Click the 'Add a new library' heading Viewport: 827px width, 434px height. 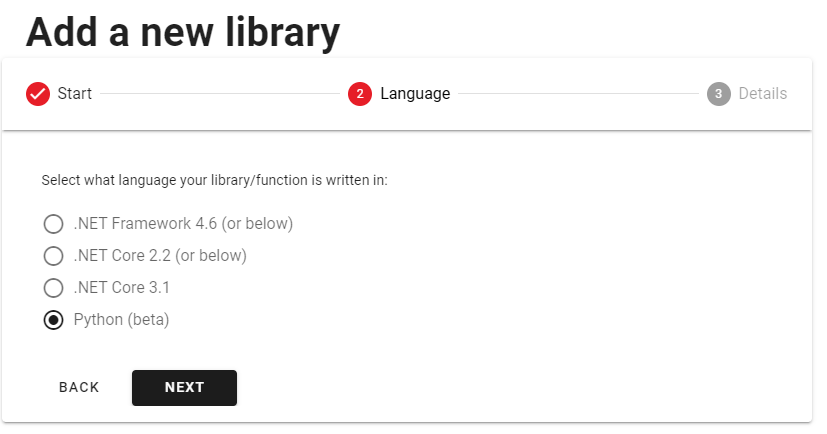[x=183, y=33]
